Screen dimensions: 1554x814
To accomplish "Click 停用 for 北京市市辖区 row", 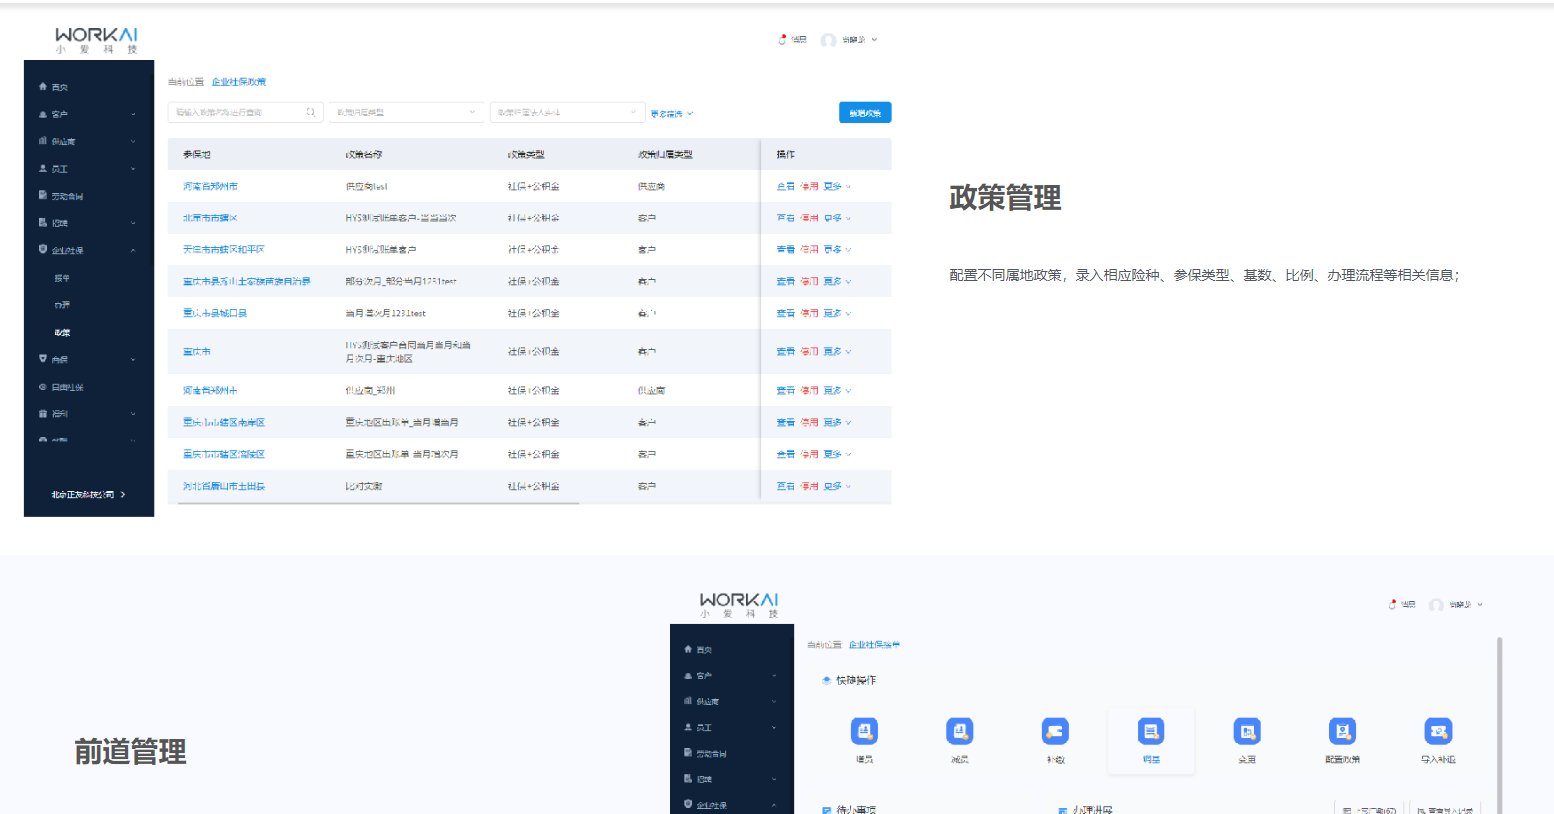I will pyautogui.click(x=809, y=218).
